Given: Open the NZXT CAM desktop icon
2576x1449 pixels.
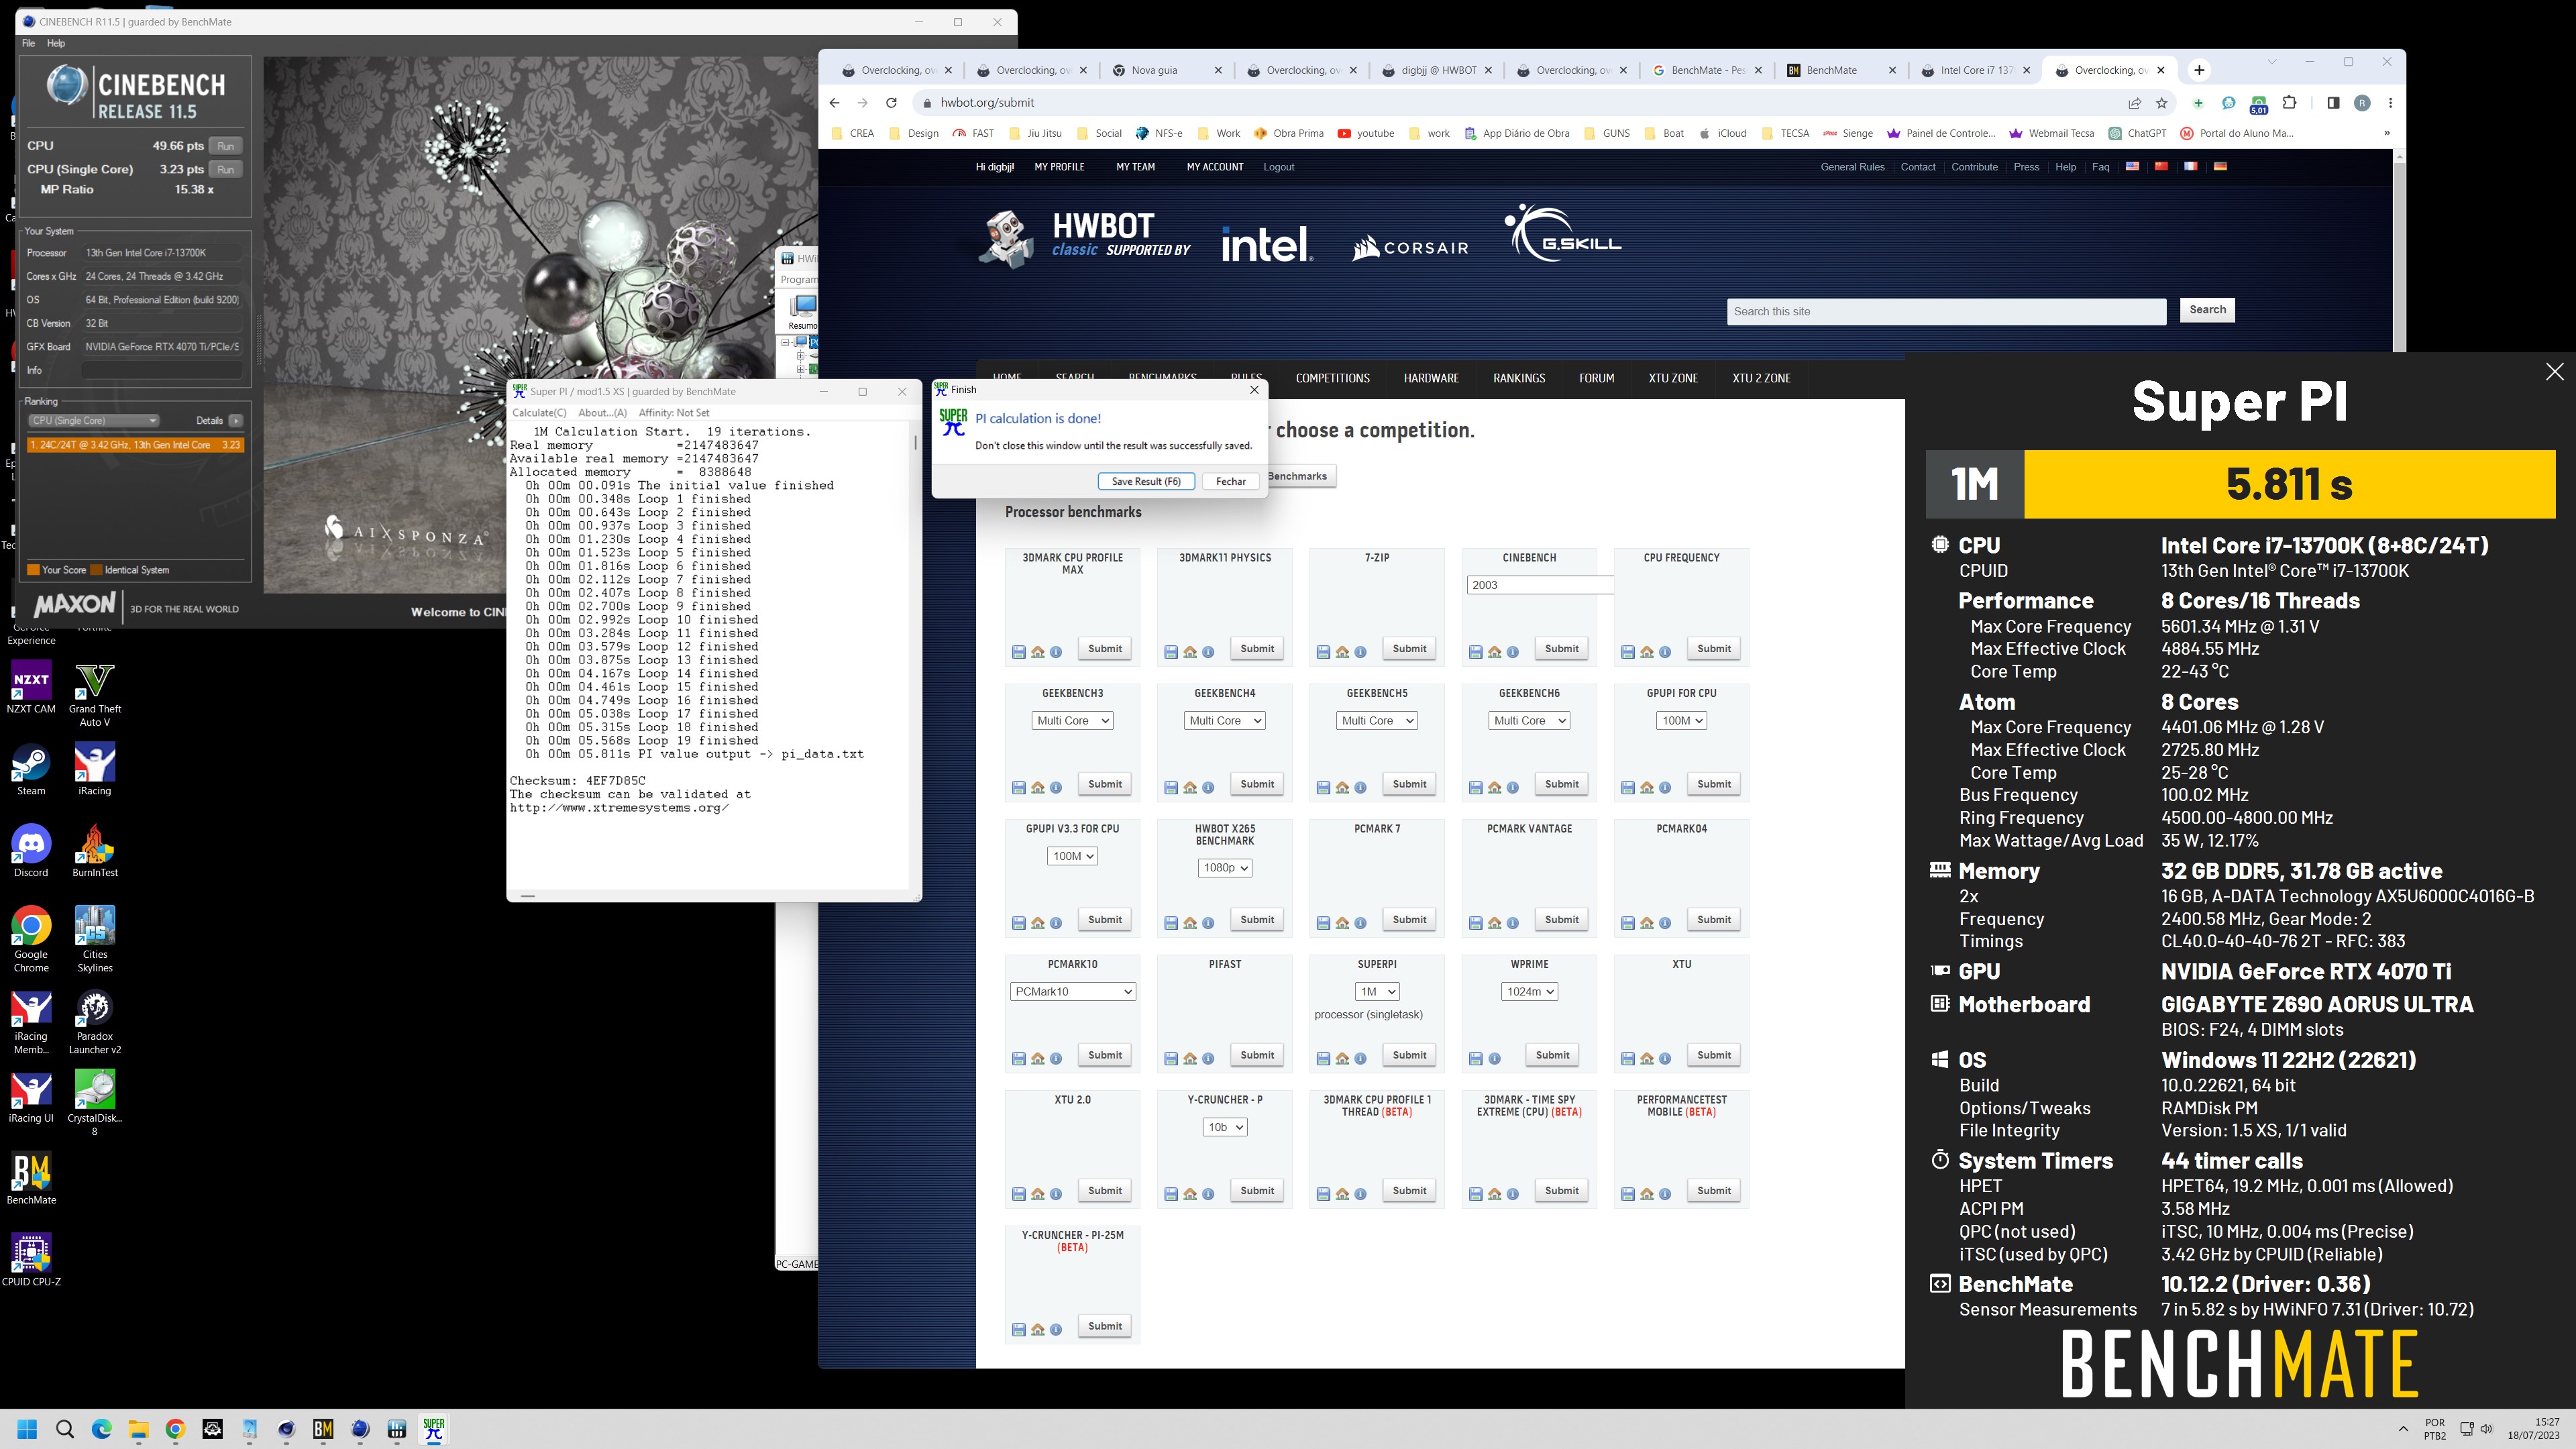Looking at the screenshot, I should click(31, 688).
